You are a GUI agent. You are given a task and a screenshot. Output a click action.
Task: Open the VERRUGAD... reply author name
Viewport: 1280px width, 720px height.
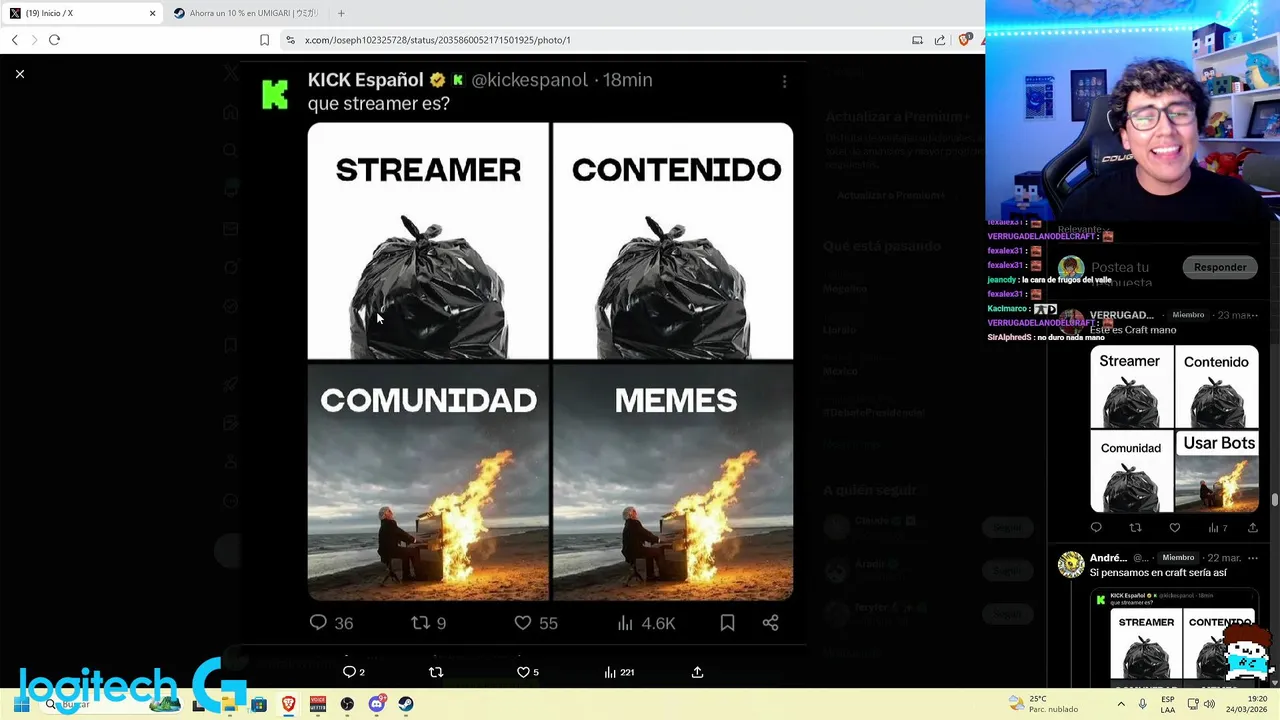click(1121, 315)
